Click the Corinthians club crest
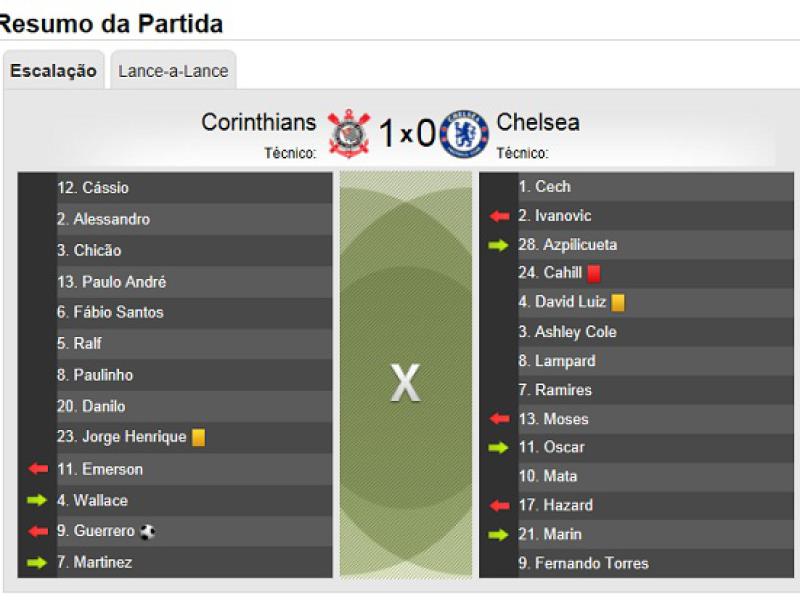Screen dimensions: 800x600 pos(348,133)
